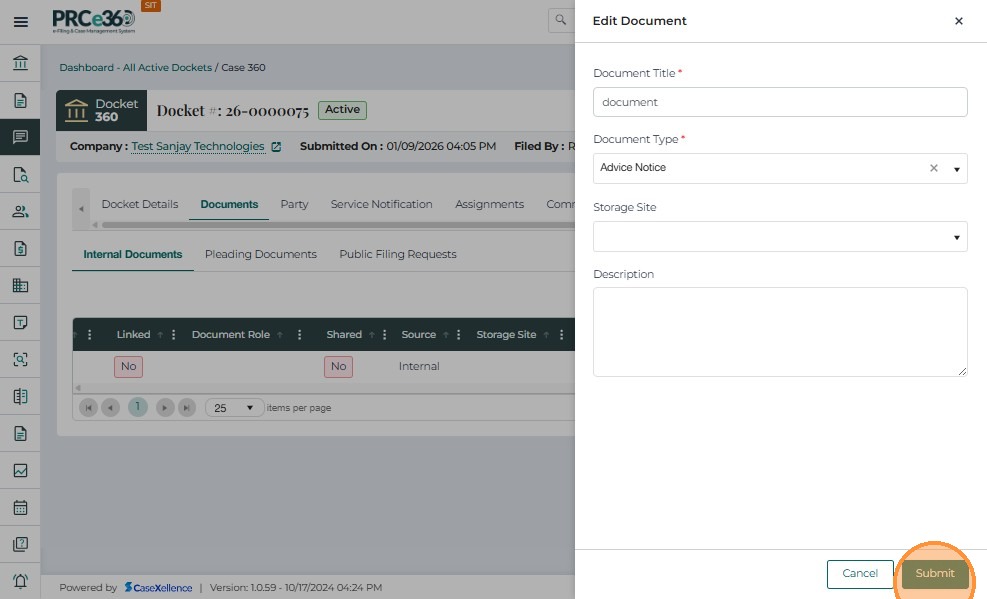This screenshot has width=987, height=599.
Task: Open Test Sanjay Technologies company link
Action: [x=198, y=147]
